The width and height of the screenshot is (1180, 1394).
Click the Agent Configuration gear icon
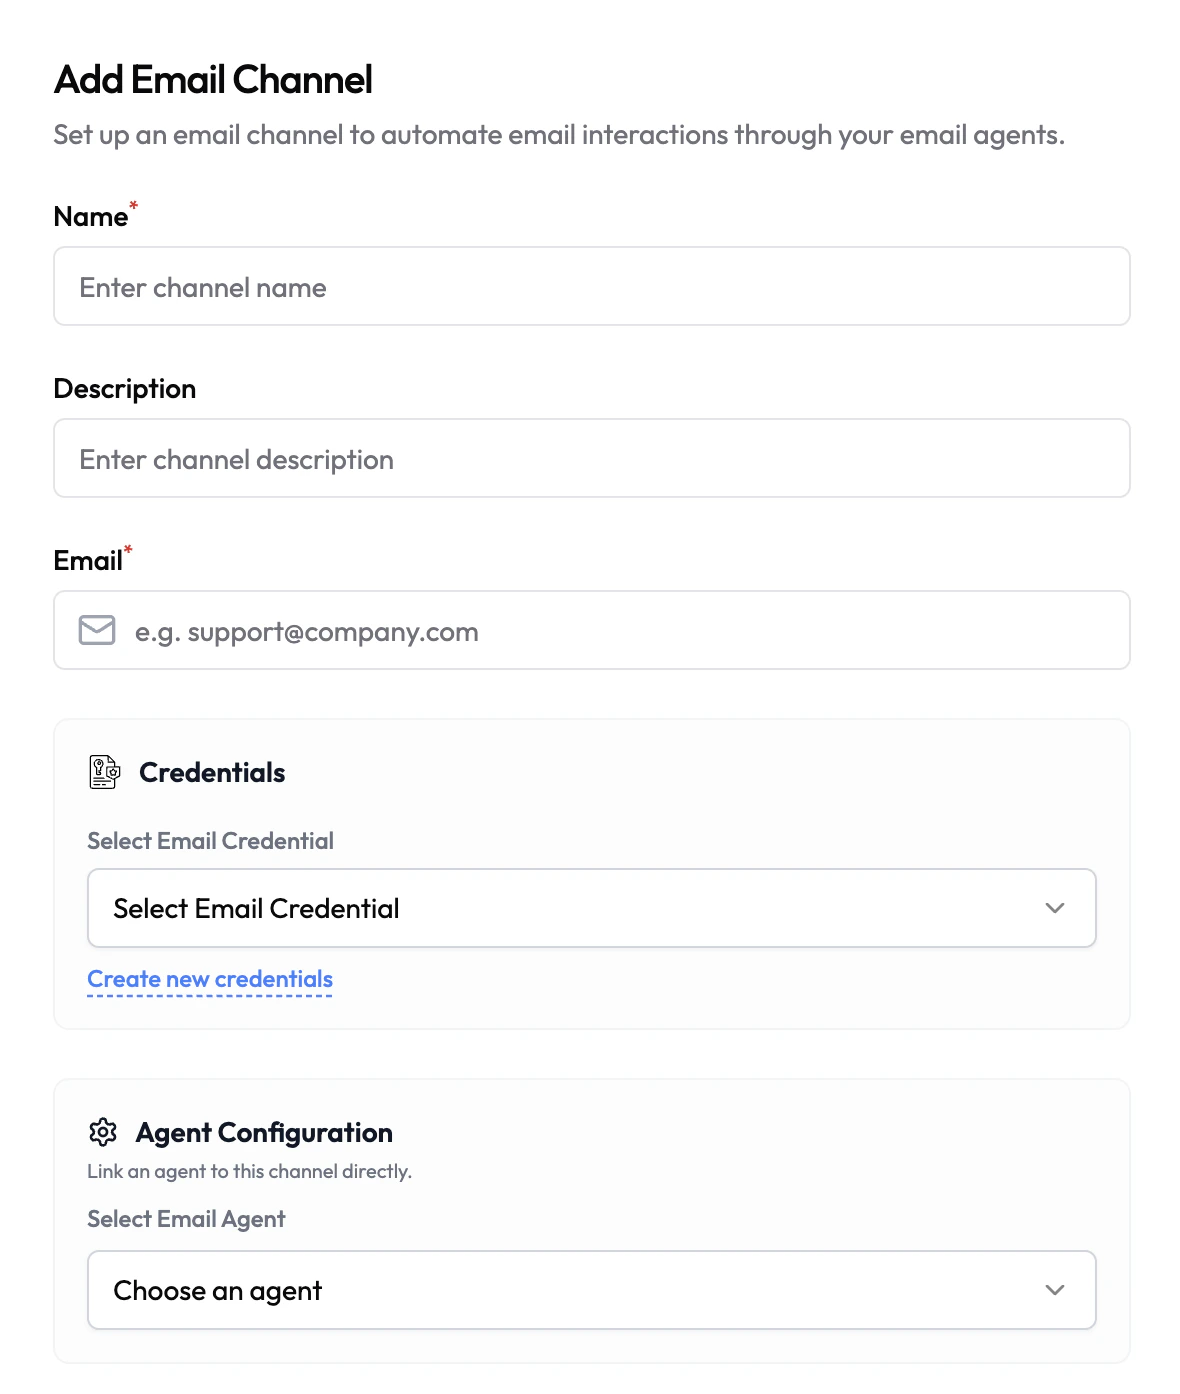103,1132
